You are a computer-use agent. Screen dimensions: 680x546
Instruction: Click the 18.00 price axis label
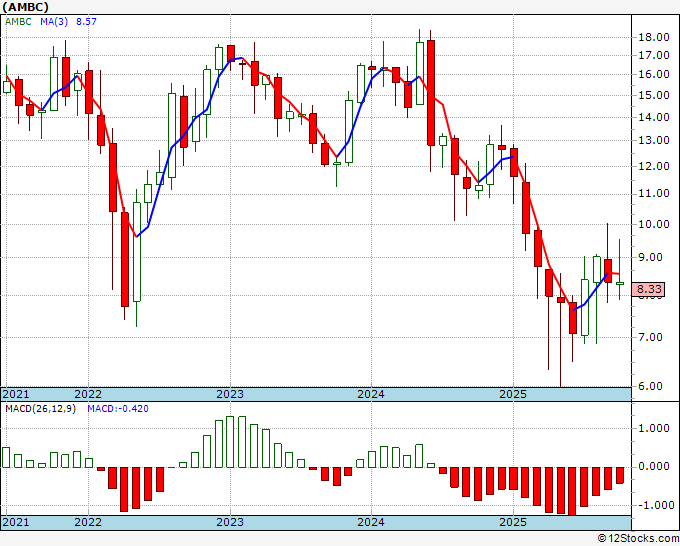tap(654, 37)
